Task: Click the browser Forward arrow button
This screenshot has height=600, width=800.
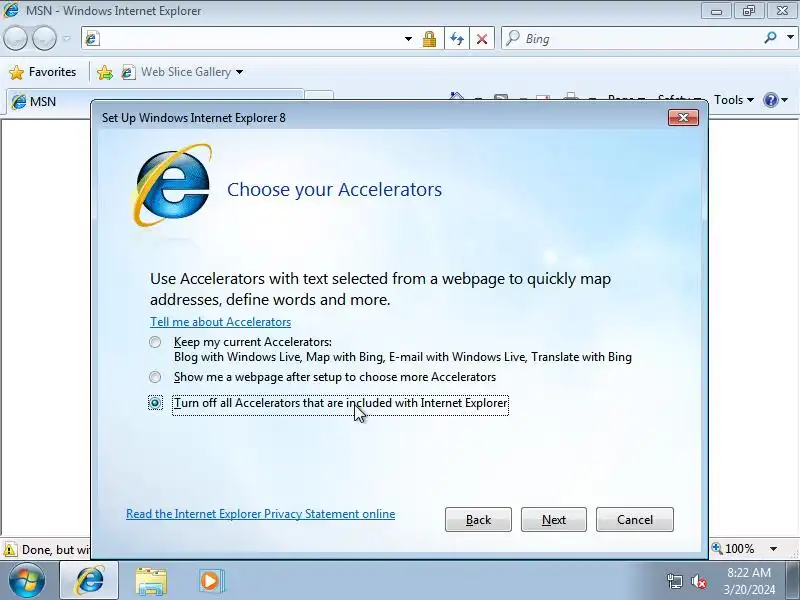Action: (45, 38)
